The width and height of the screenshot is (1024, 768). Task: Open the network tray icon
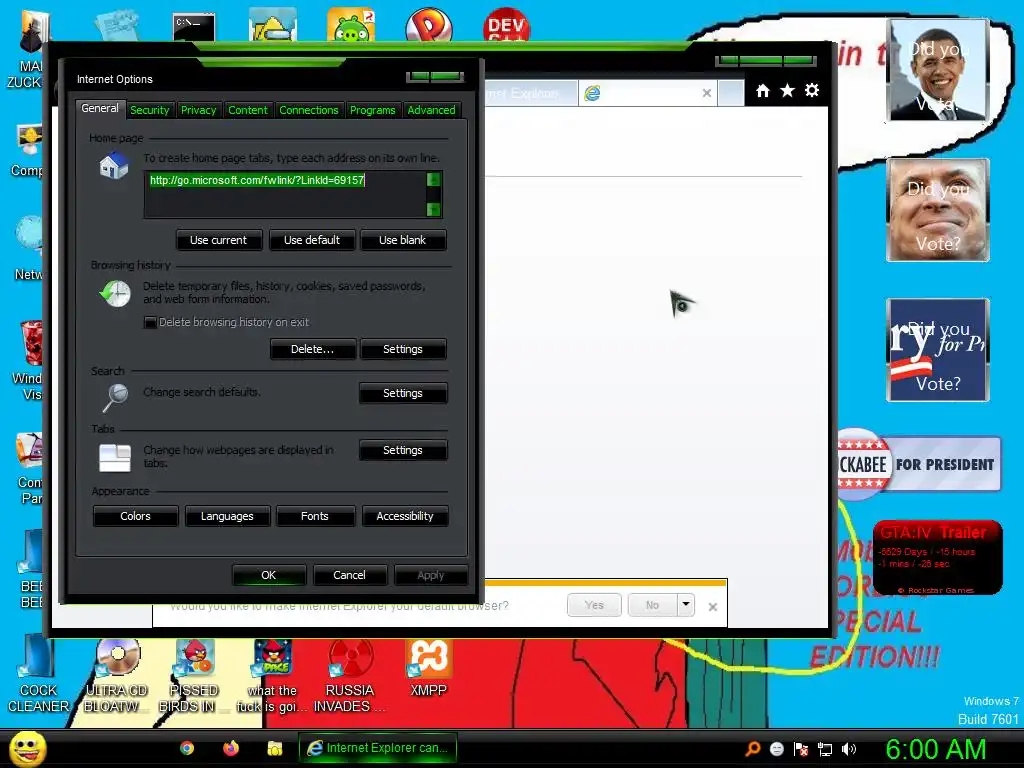[x=825, y=749]
